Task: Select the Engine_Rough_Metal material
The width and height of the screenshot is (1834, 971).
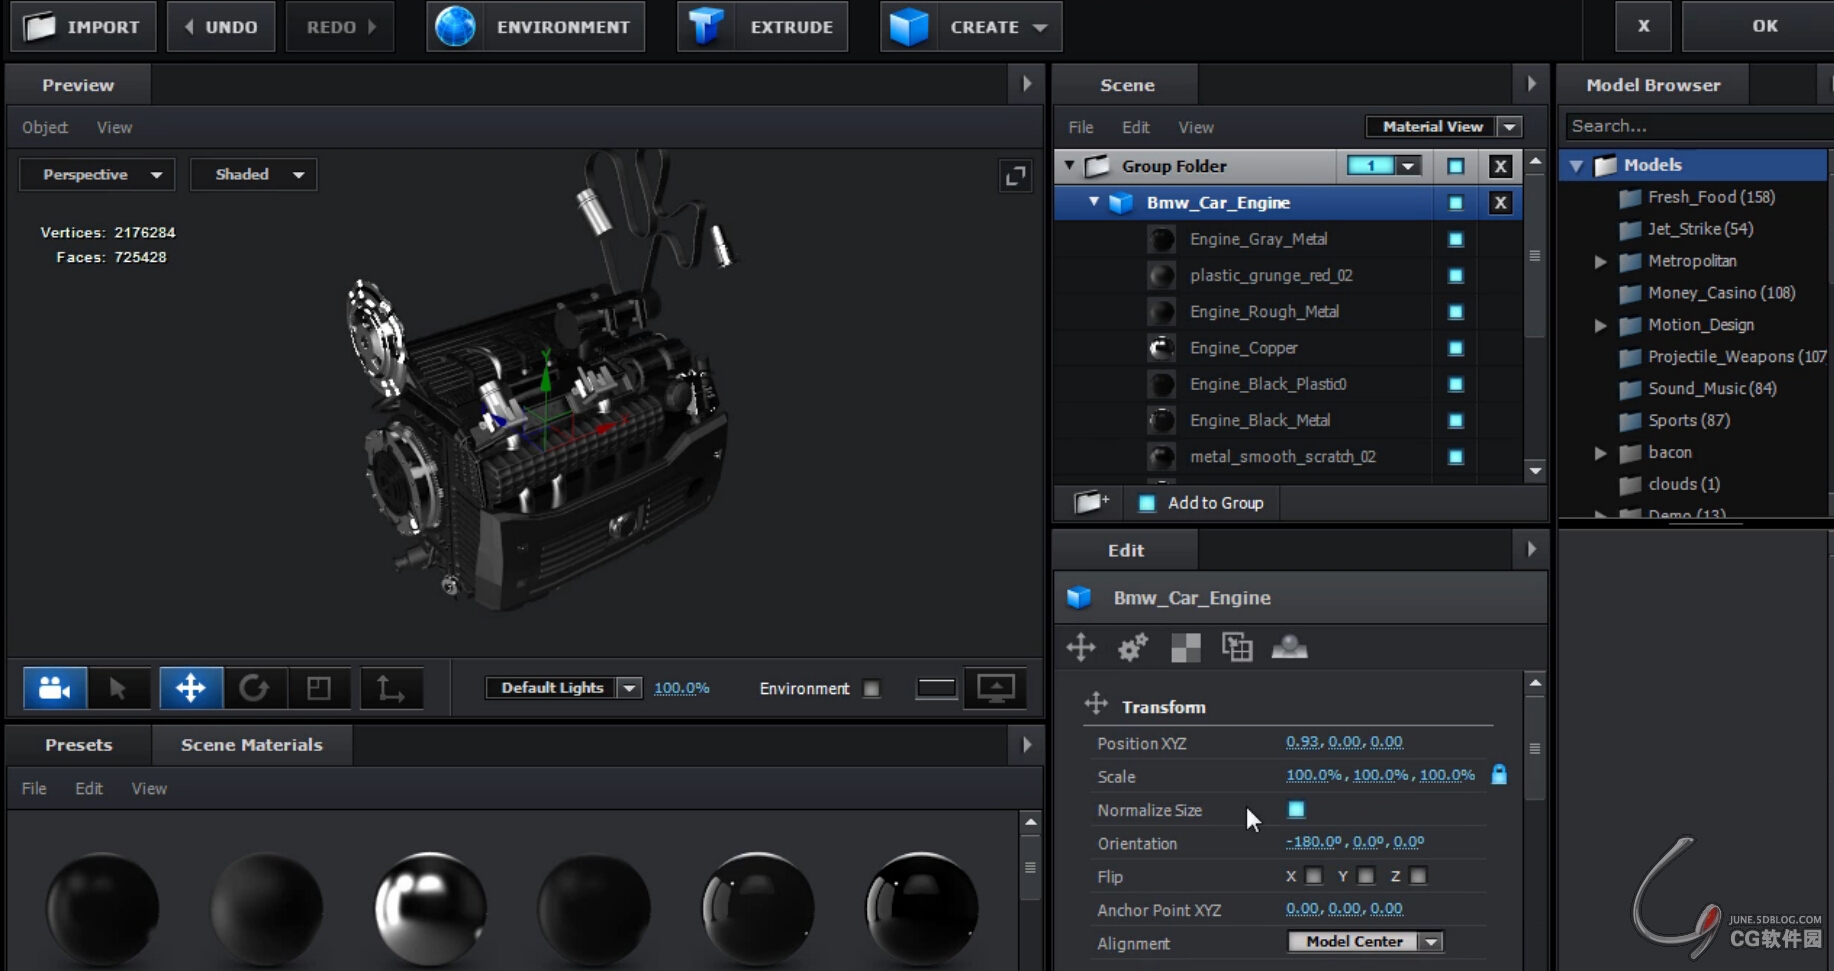Action: pyautogui.click(x=1264, y=312)
